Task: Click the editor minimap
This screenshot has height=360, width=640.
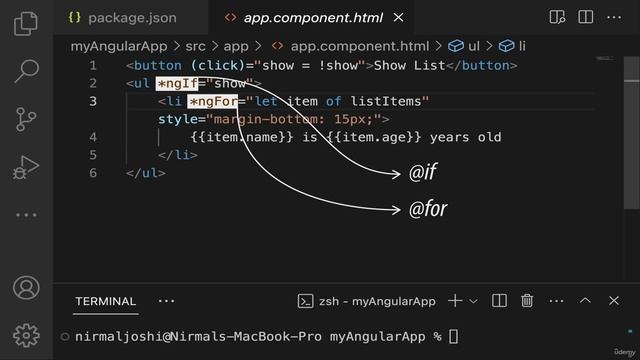Action: click(605, 59)
